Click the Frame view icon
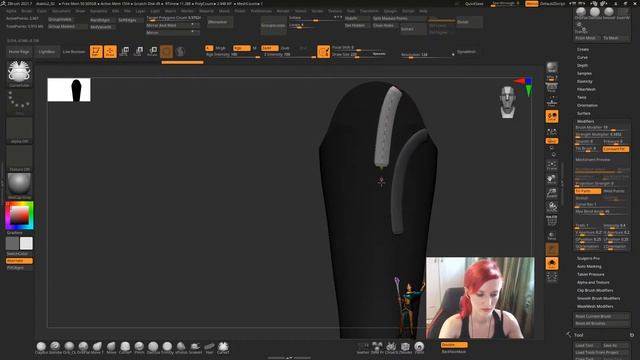 552,165
